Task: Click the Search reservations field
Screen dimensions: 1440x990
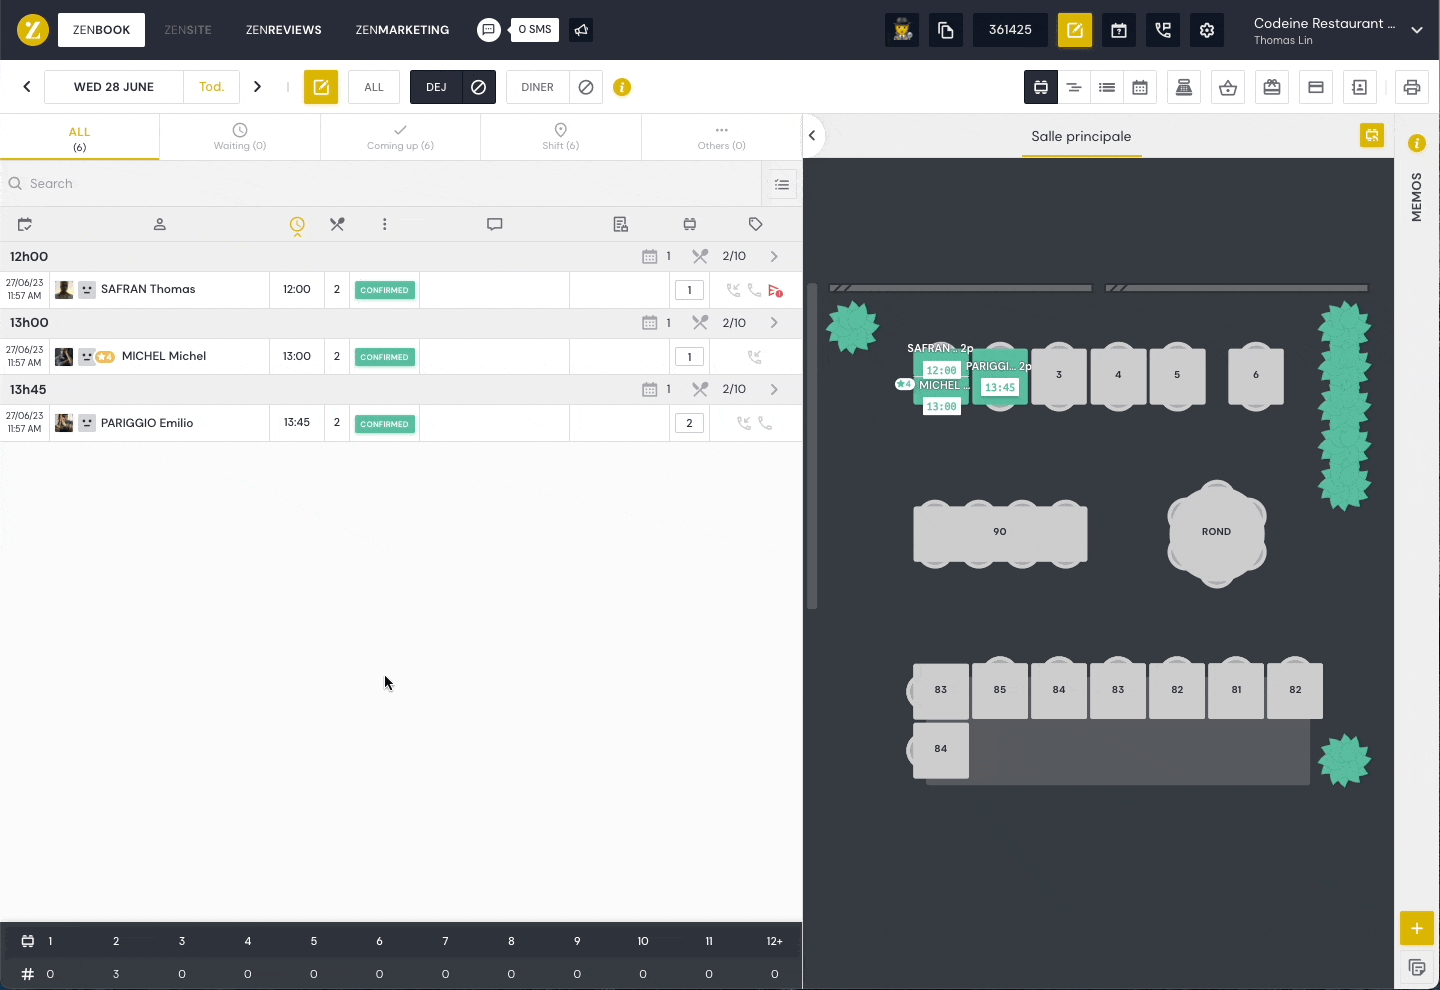Action: (x=380, y=184)
